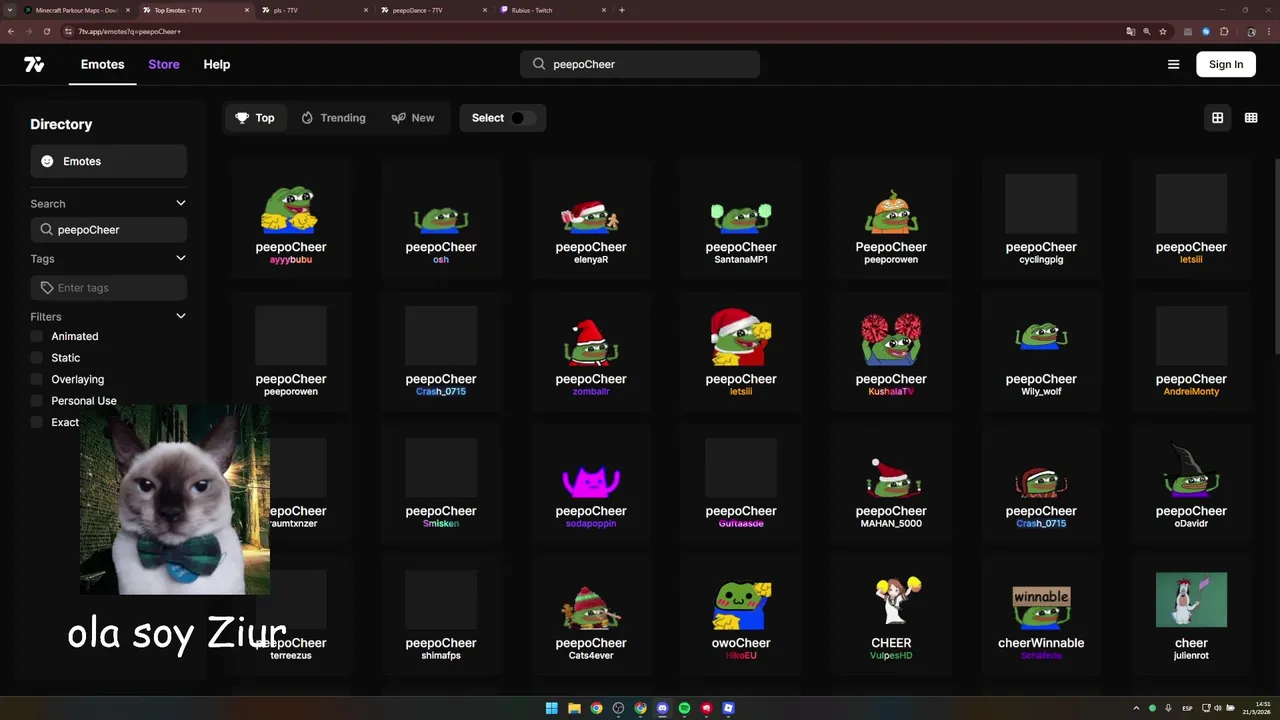Open the Windows Start menu

click(x=552, y=708)
